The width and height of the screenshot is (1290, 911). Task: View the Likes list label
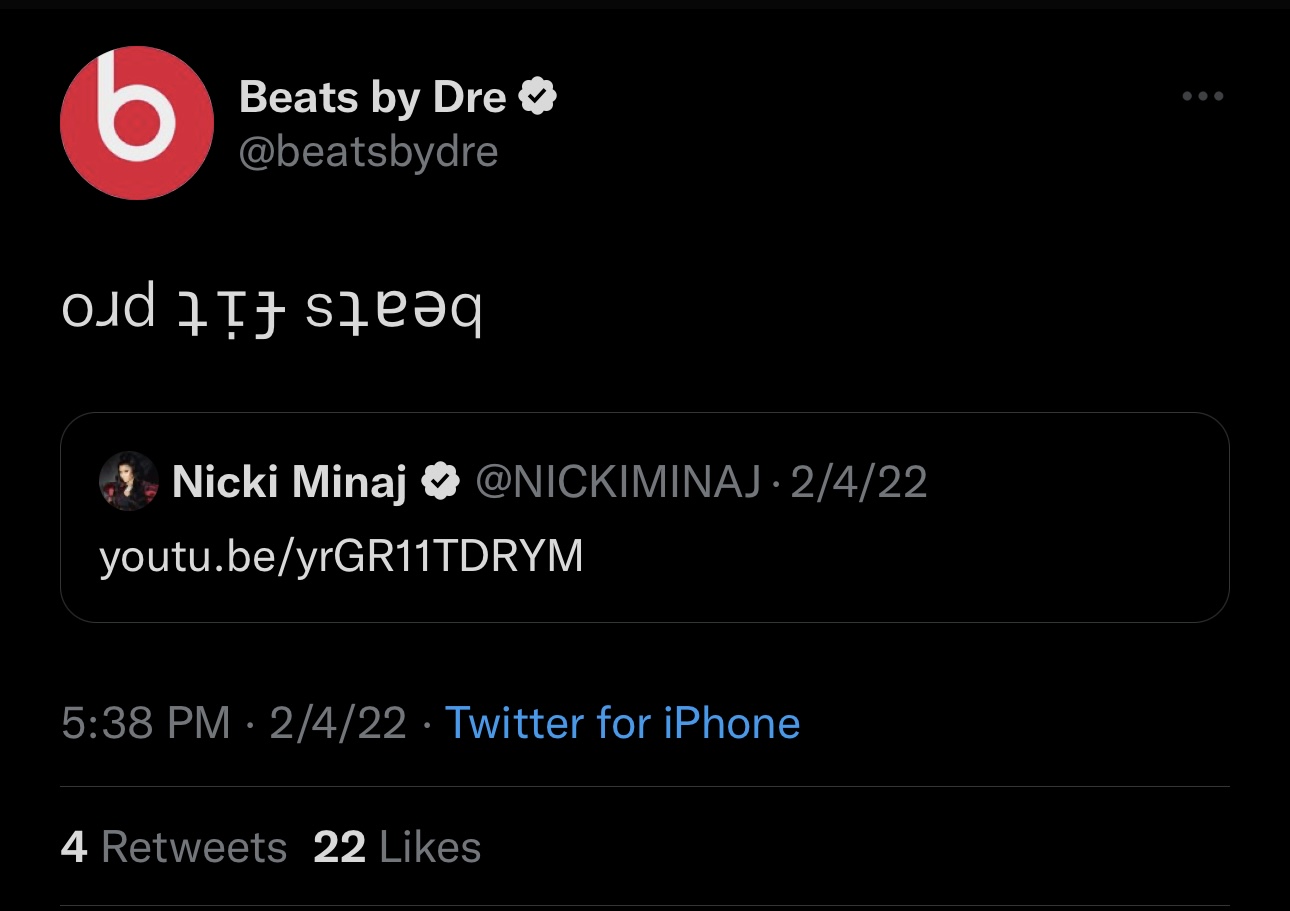tap(430, 848)
